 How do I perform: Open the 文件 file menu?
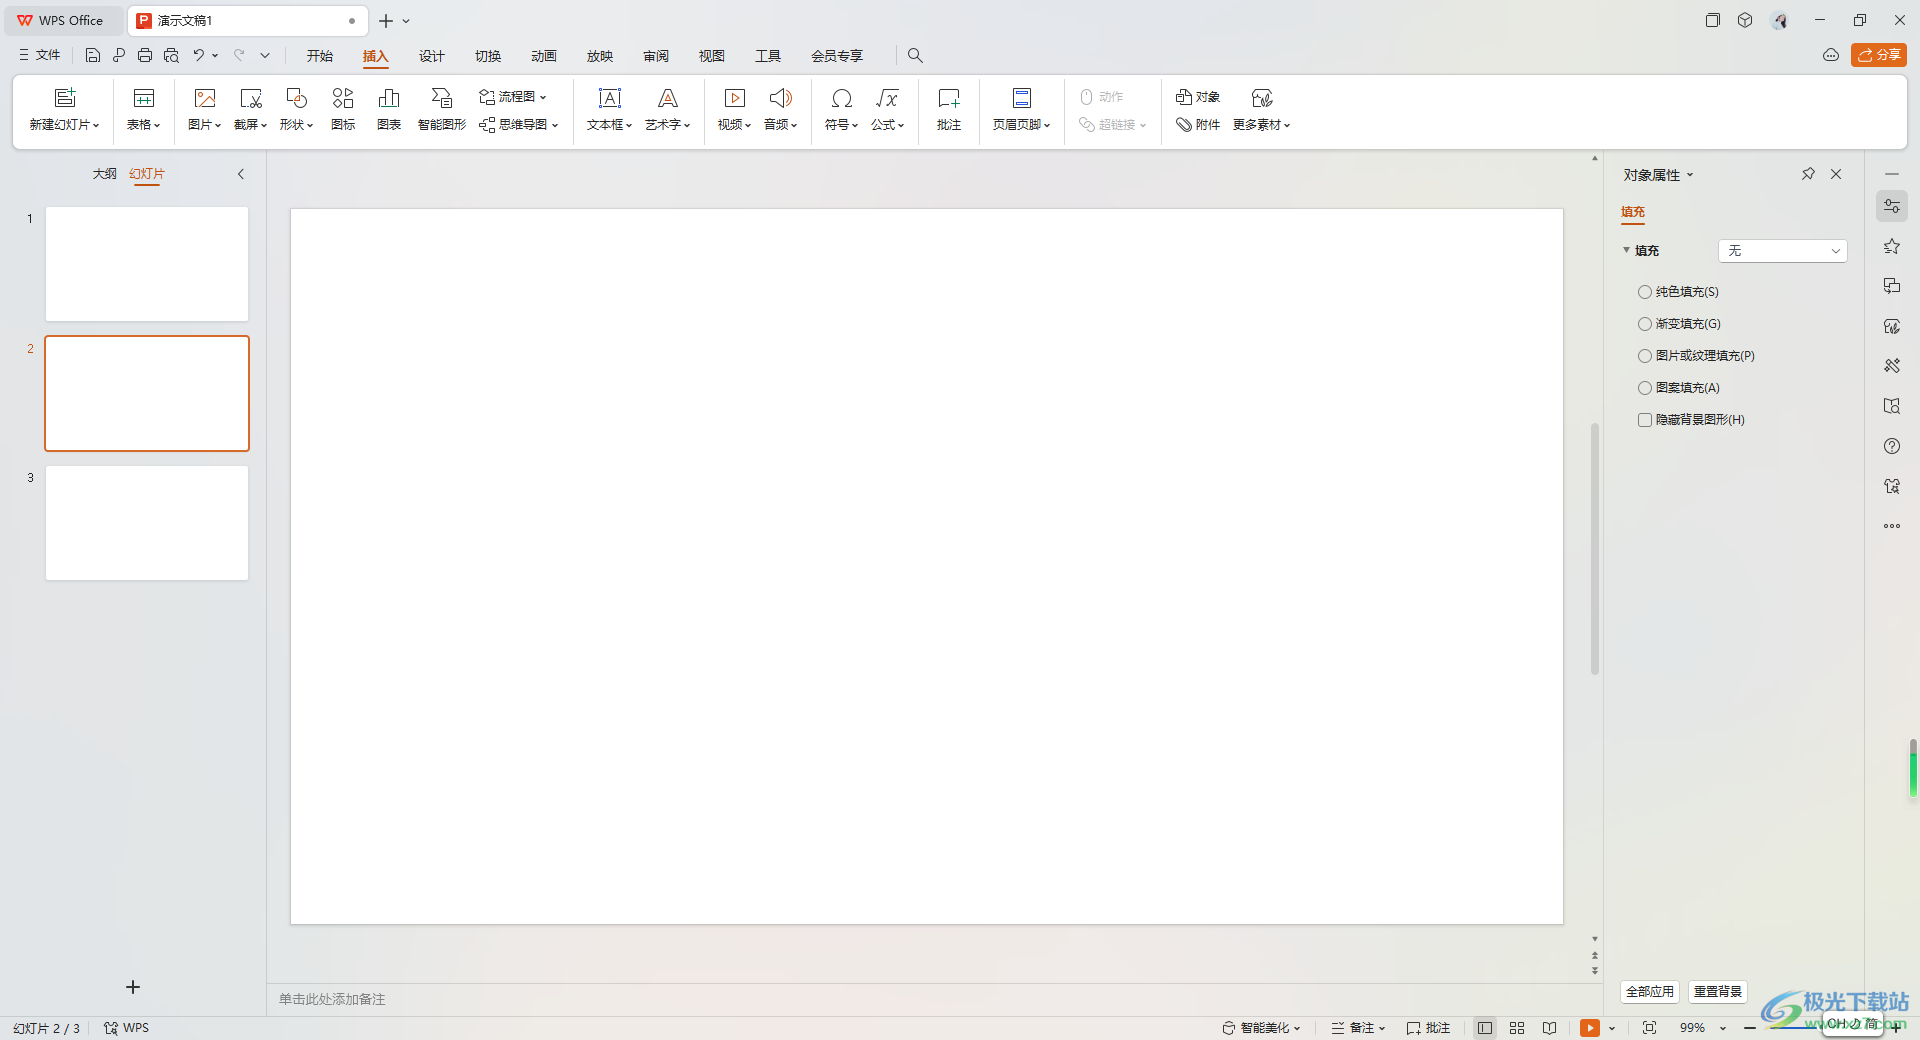tap(39, 56)
